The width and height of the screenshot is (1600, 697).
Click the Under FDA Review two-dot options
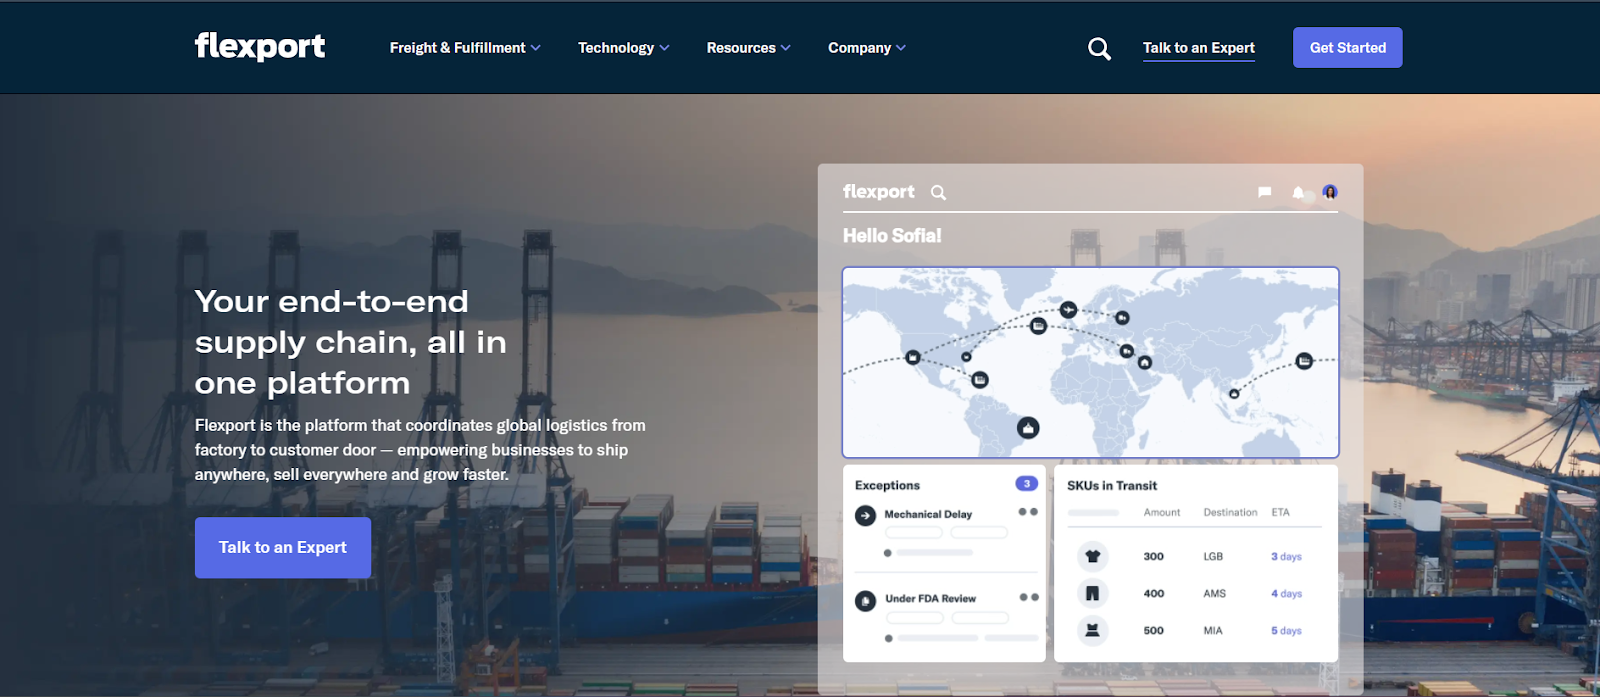[x=1029, y=597]
